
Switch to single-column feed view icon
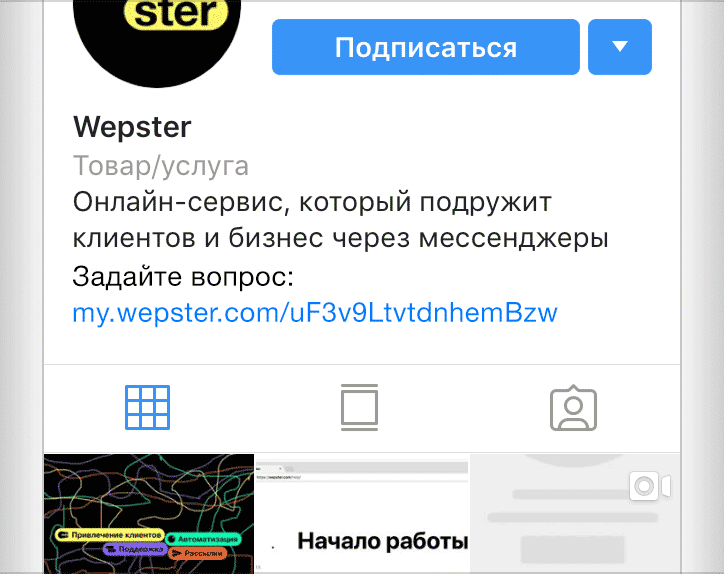tap(359, 407)
